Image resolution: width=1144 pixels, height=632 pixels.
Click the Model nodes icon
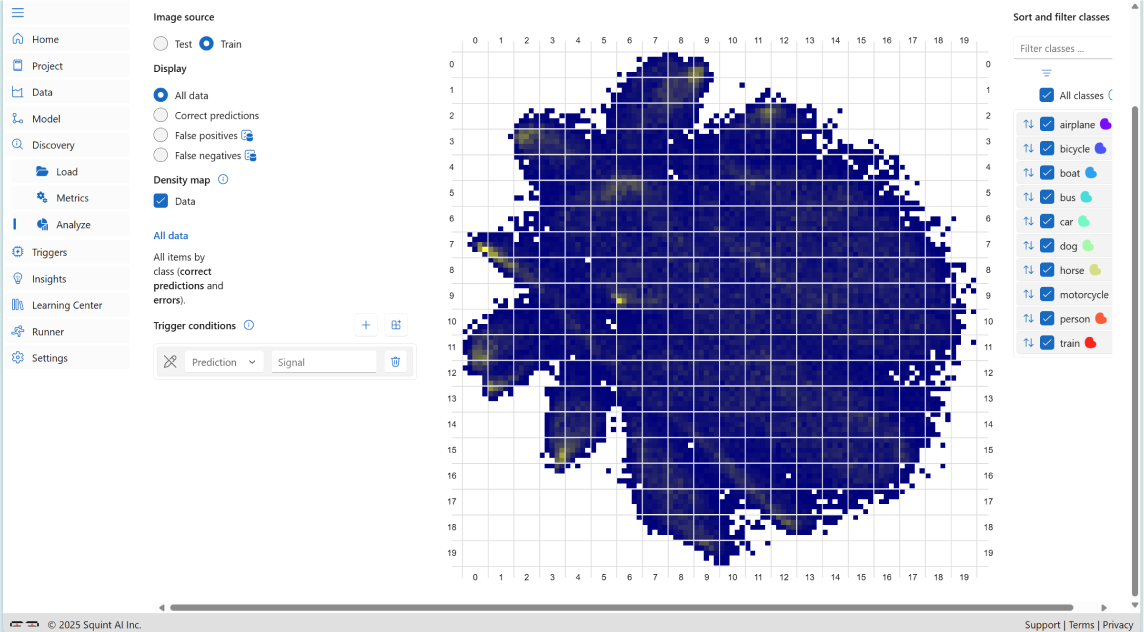pos(18,118)
